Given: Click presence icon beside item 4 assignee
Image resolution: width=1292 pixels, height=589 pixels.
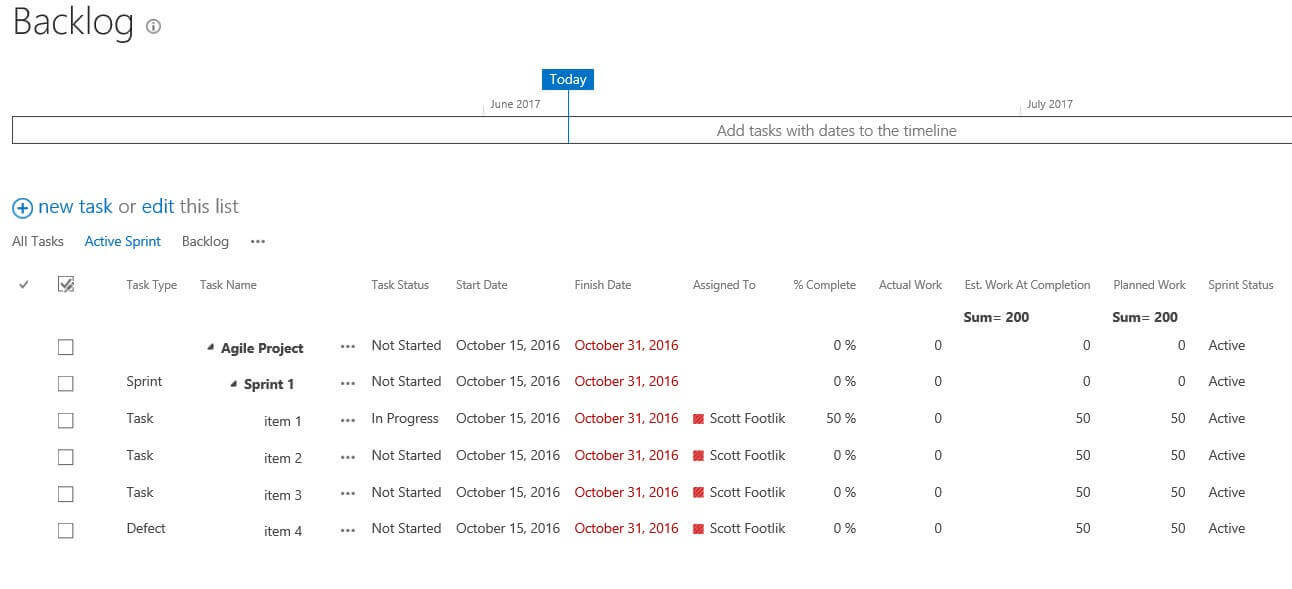Looking at the screenshot, I should pyautogui.click(x=698, y=529).
